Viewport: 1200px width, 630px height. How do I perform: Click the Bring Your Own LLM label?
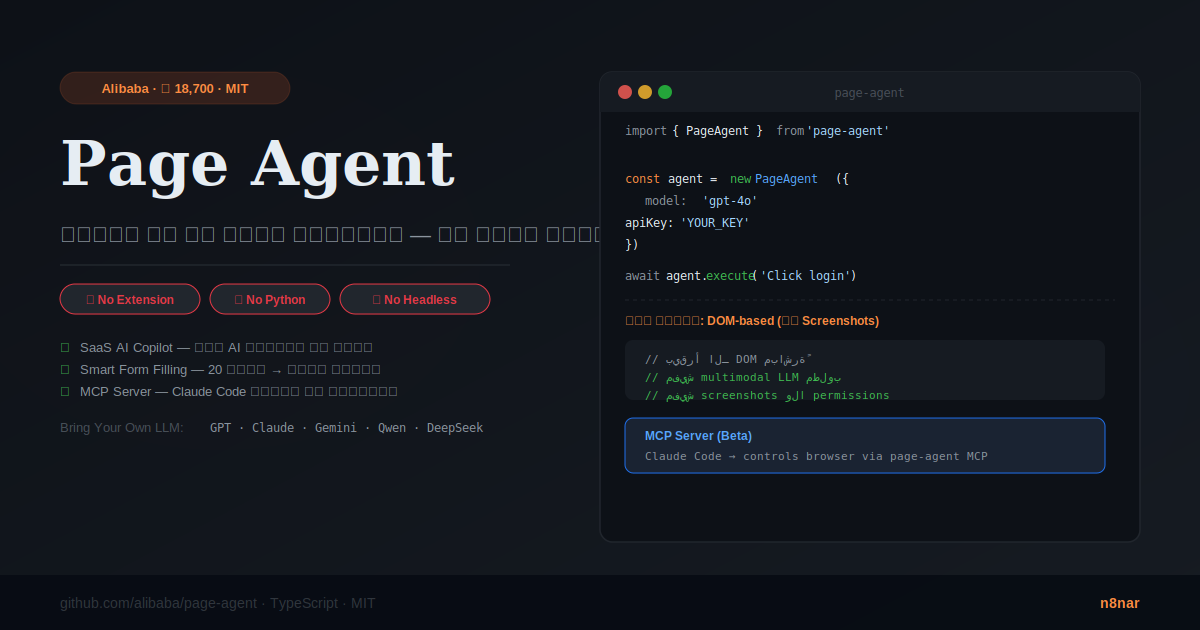click(122, 427)
